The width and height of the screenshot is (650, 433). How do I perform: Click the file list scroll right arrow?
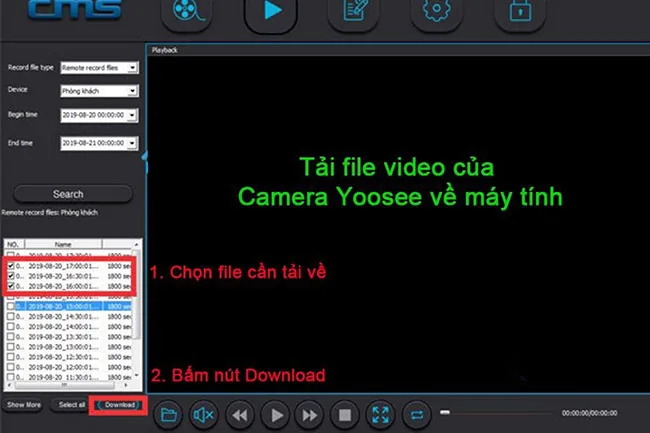tap(126, 385)
